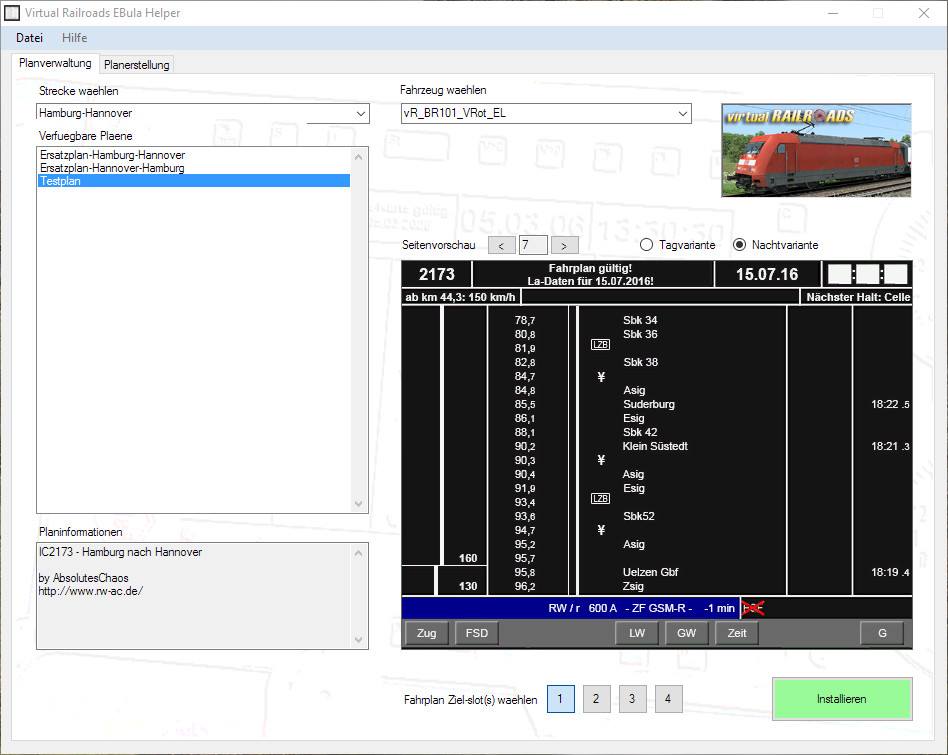Screen dimensions: 948x755
Task: Click the FSD button on the EBuLa display
Action: click(x=476, y=633)
